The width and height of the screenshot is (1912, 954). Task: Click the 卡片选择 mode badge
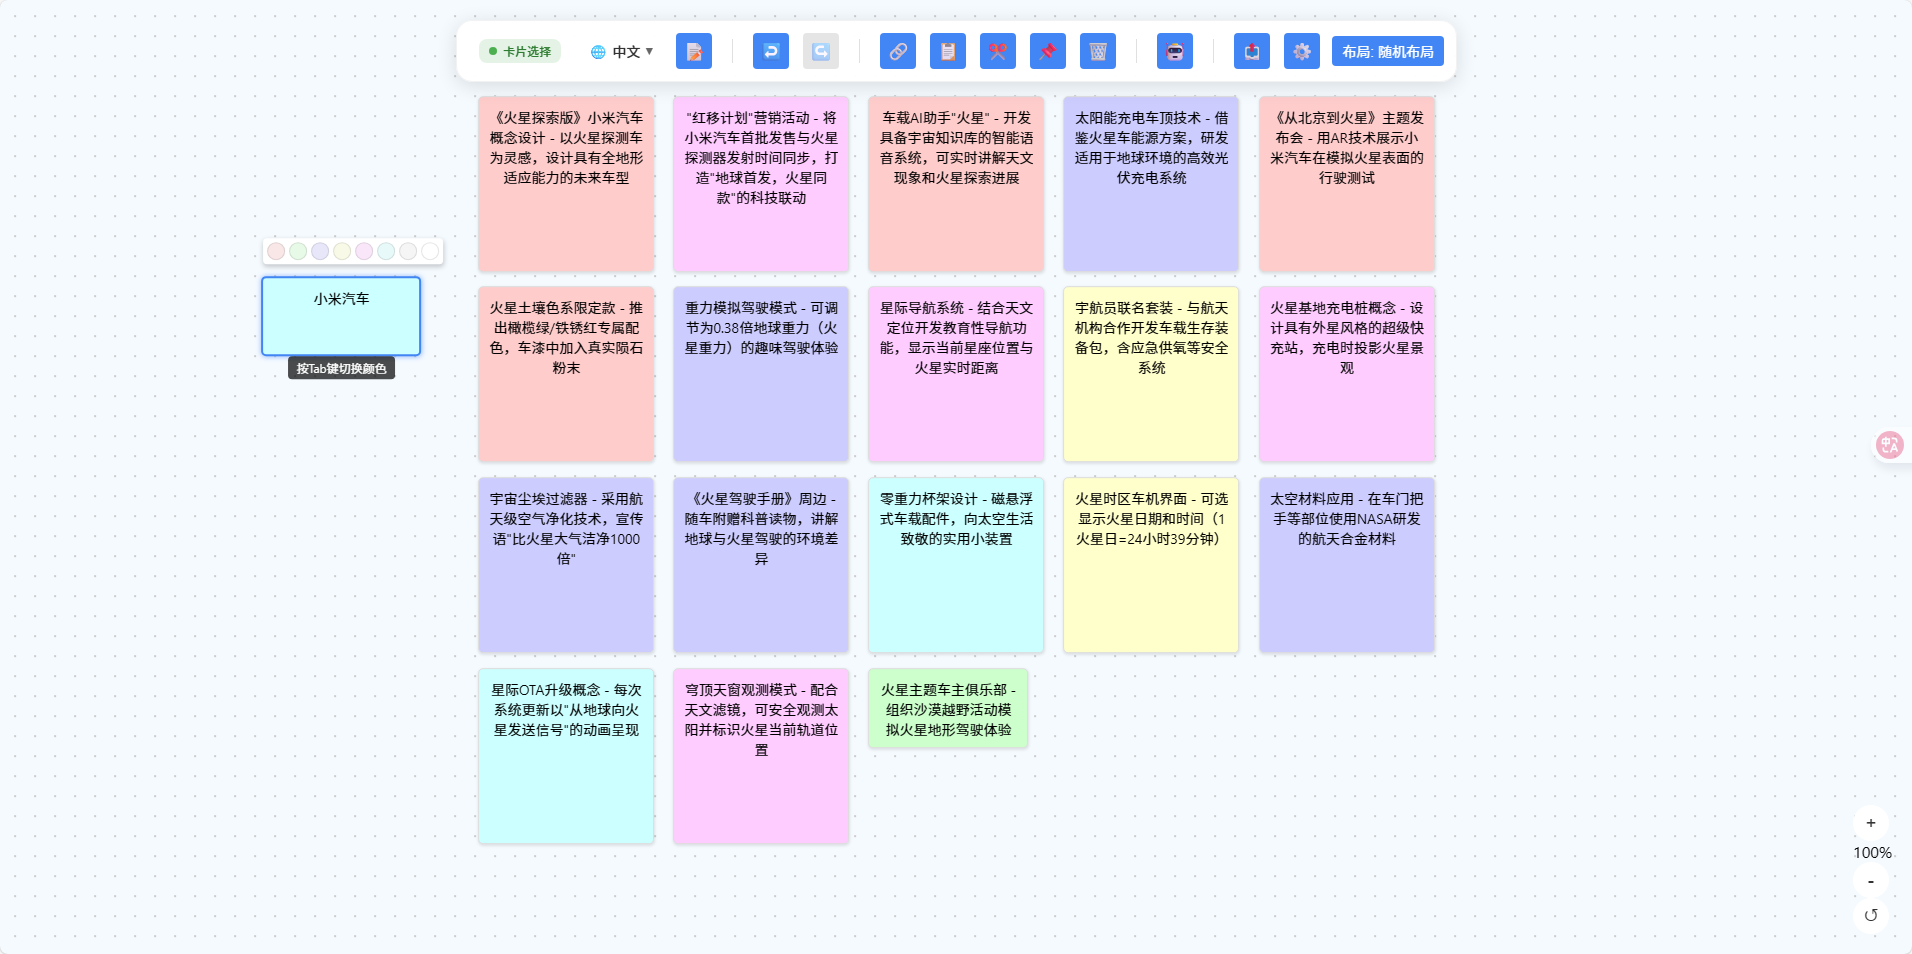pyautogui.click(x=520, y=51)
